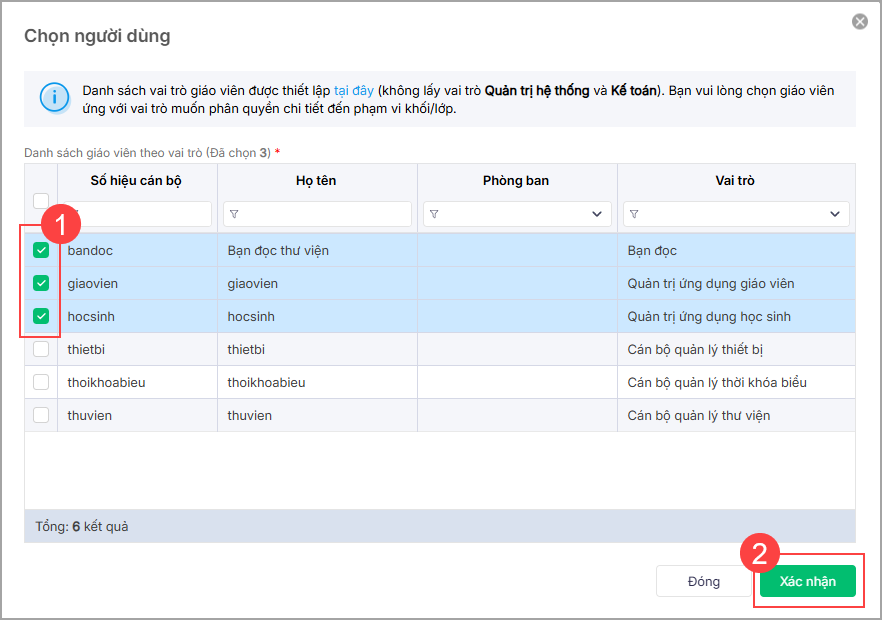Click filter icon in Phòng ban column
Viewport: 882px width, 620px height.
coord(434,214)
